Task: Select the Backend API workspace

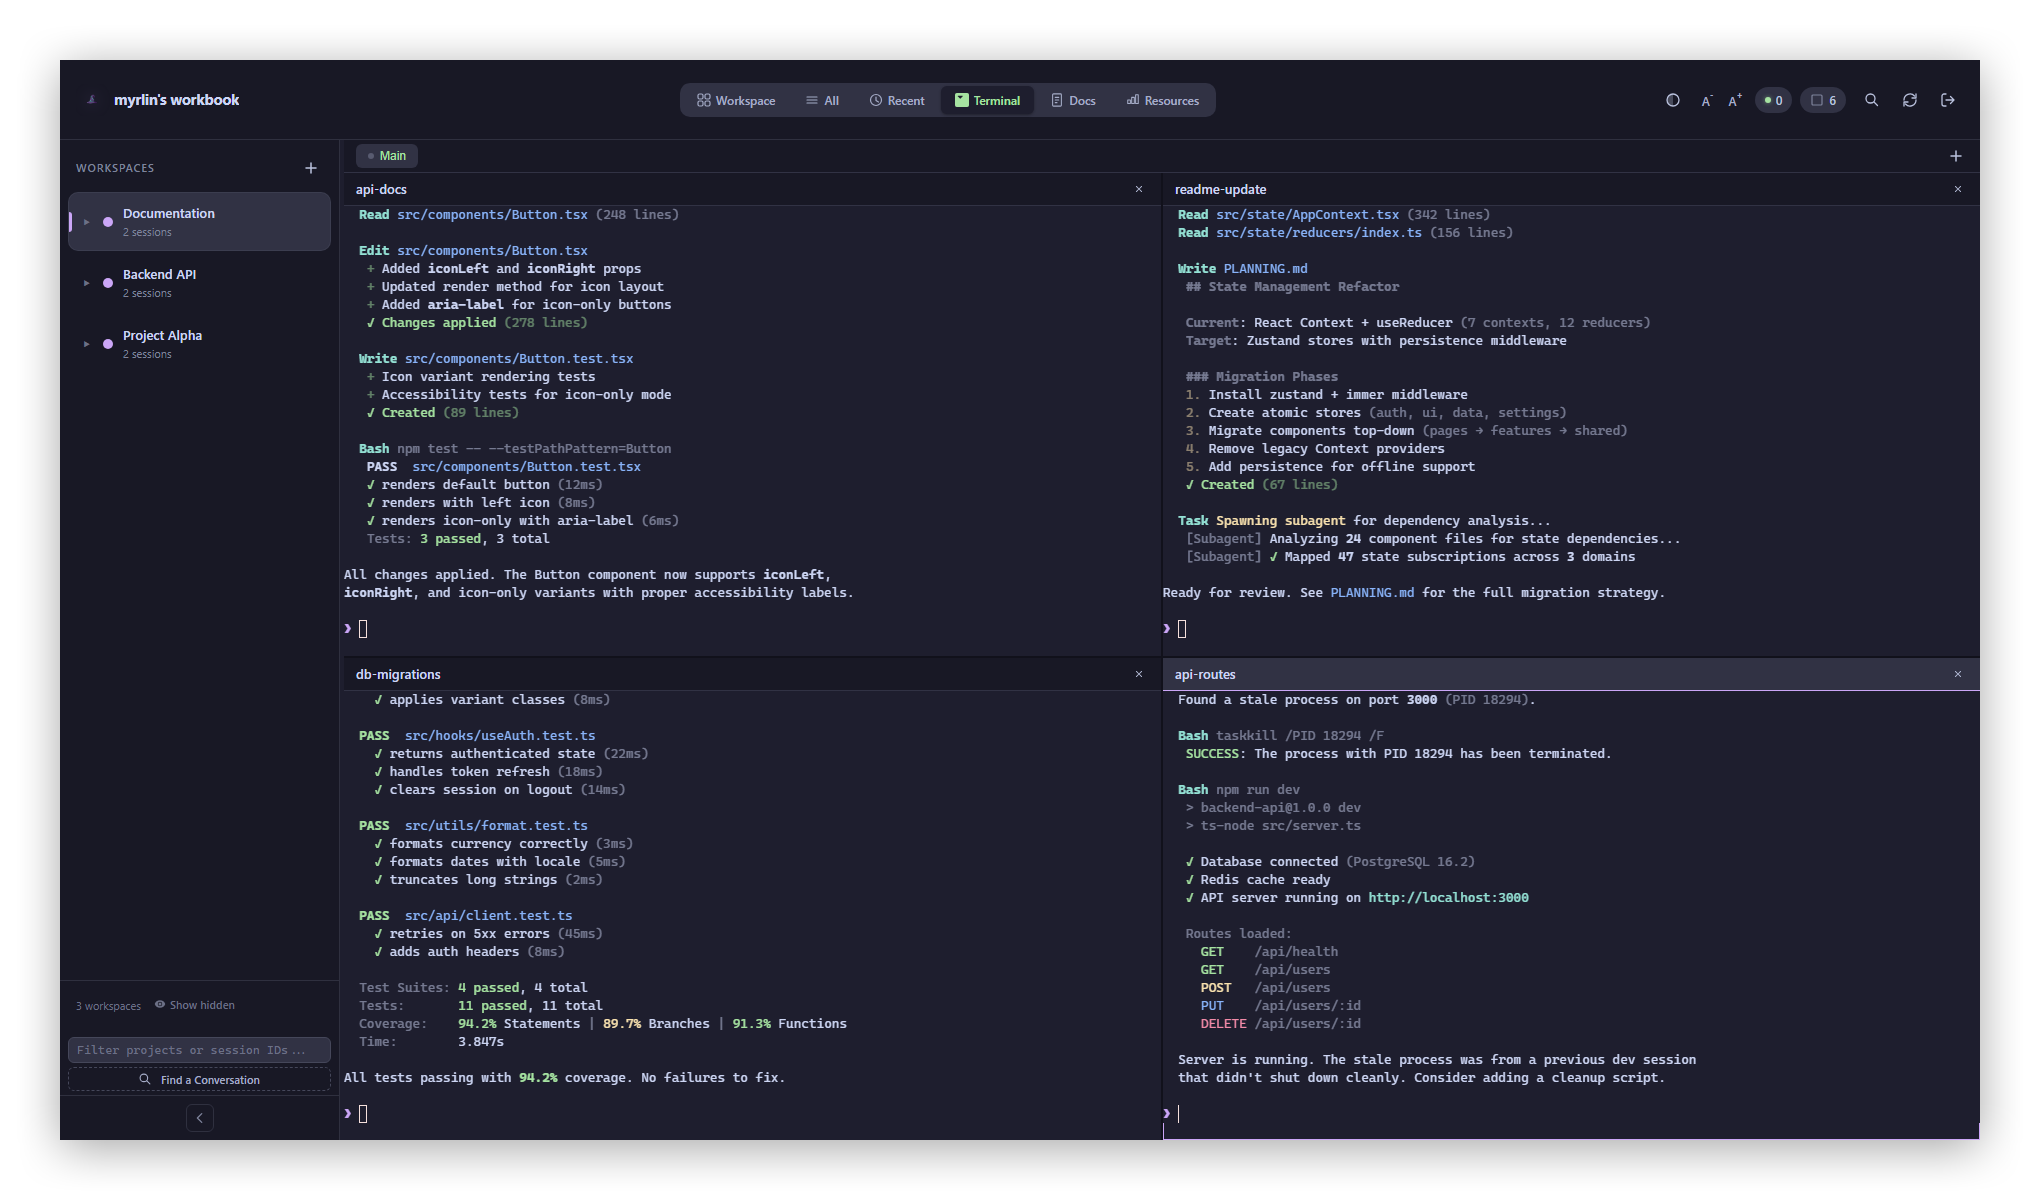Action: [199, 283]
